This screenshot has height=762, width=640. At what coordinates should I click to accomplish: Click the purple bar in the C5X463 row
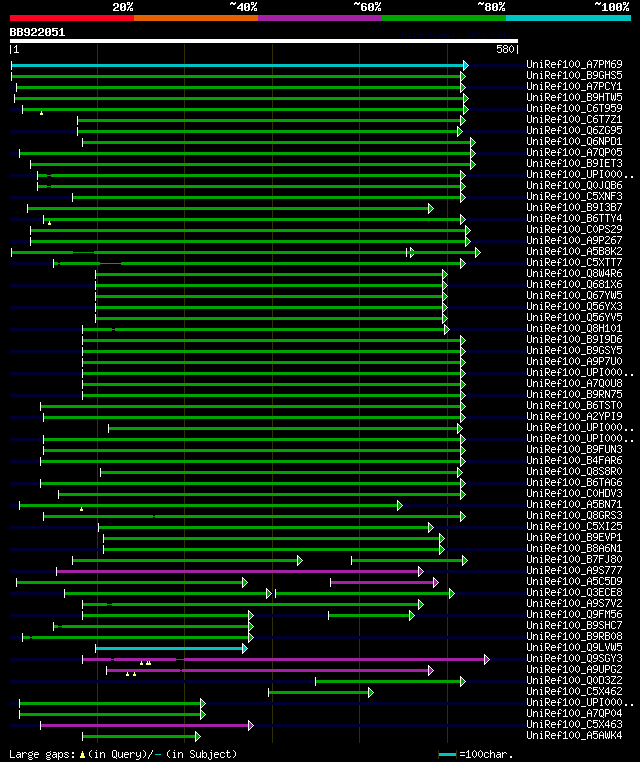click(147, 726)
